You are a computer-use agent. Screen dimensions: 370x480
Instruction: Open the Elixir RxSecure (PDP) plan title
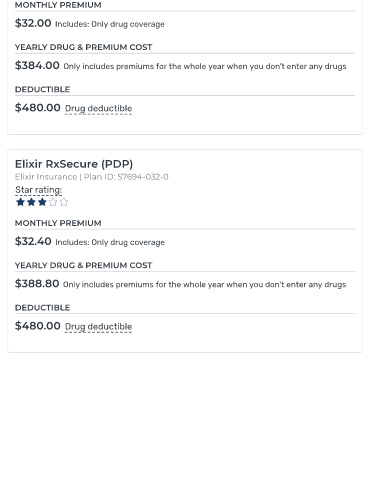click(74, 164)
